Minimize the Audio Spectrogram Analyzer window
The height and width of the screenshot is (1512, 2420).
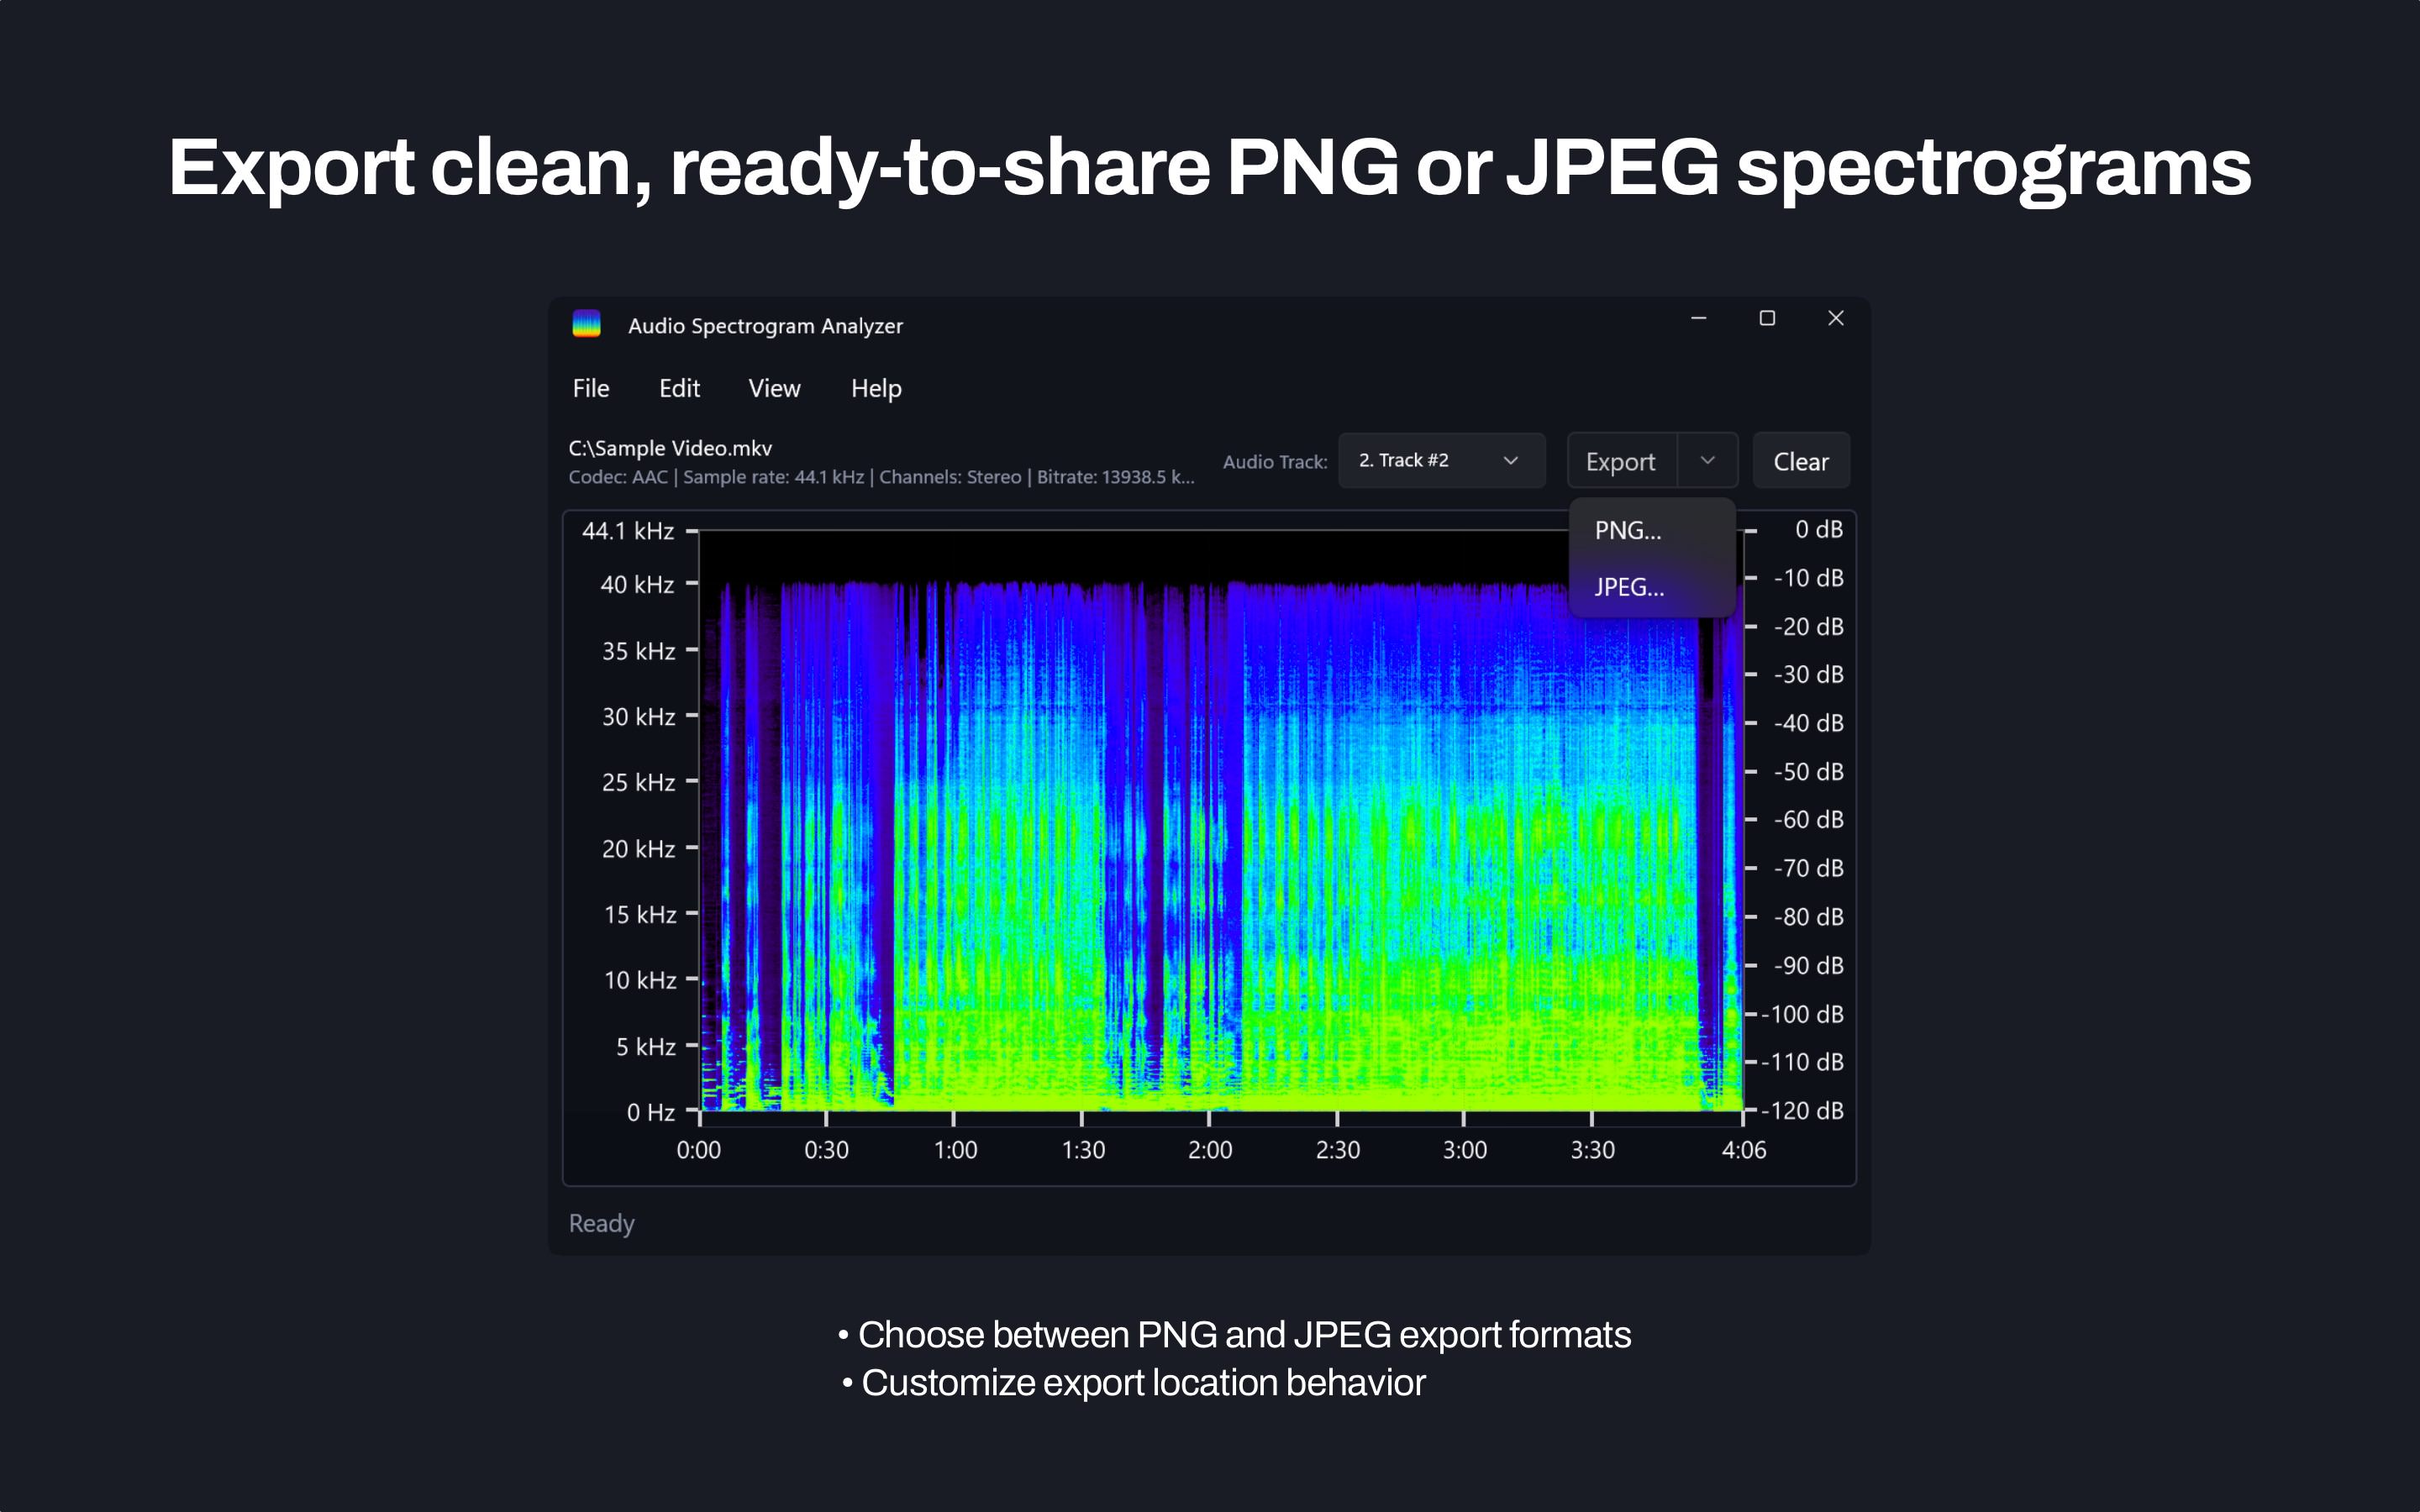pos(1698,318)
